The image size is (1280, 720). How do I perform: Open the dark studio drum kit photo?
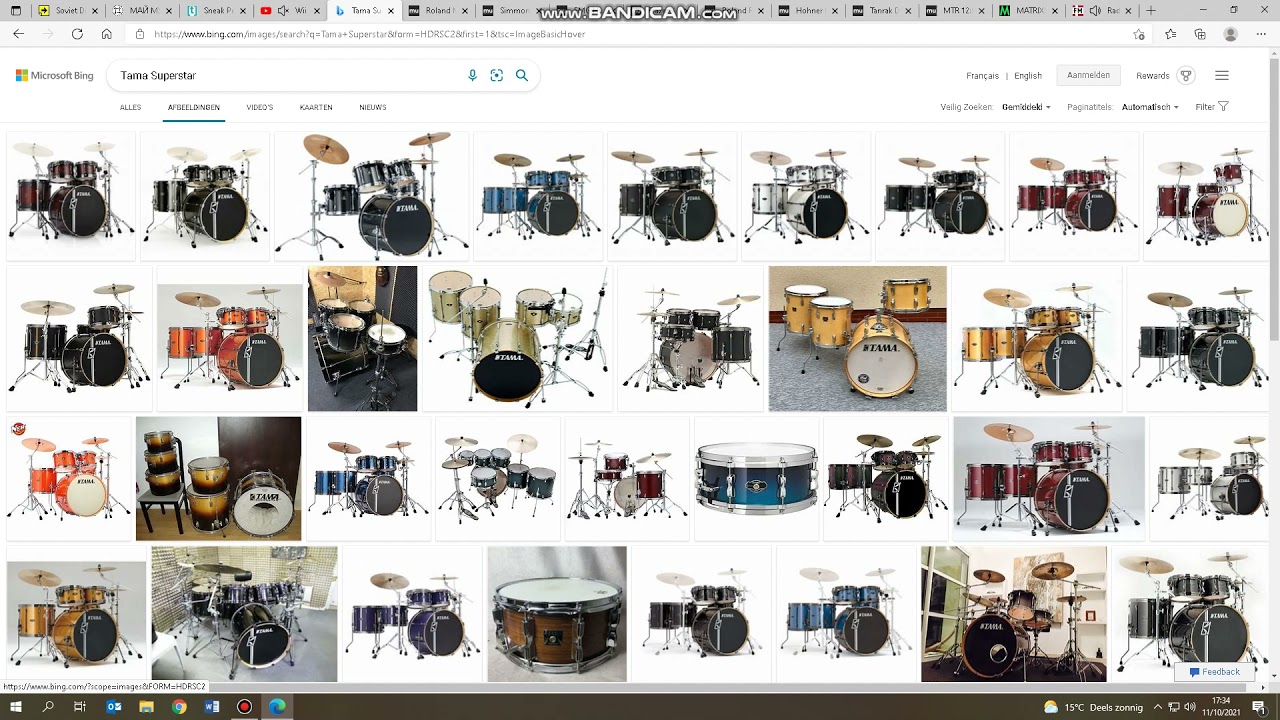362,338
